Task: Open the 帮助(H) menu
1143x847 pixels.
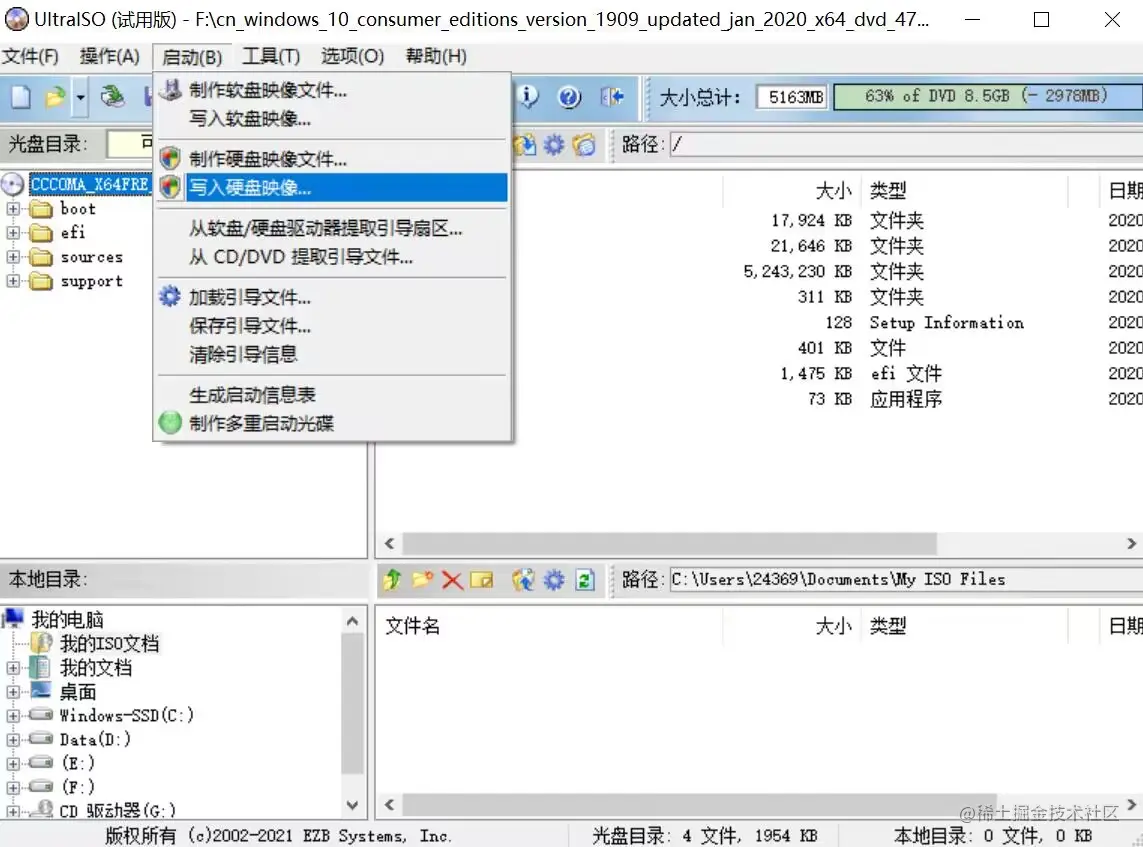Action: click(x=436, y=56)
